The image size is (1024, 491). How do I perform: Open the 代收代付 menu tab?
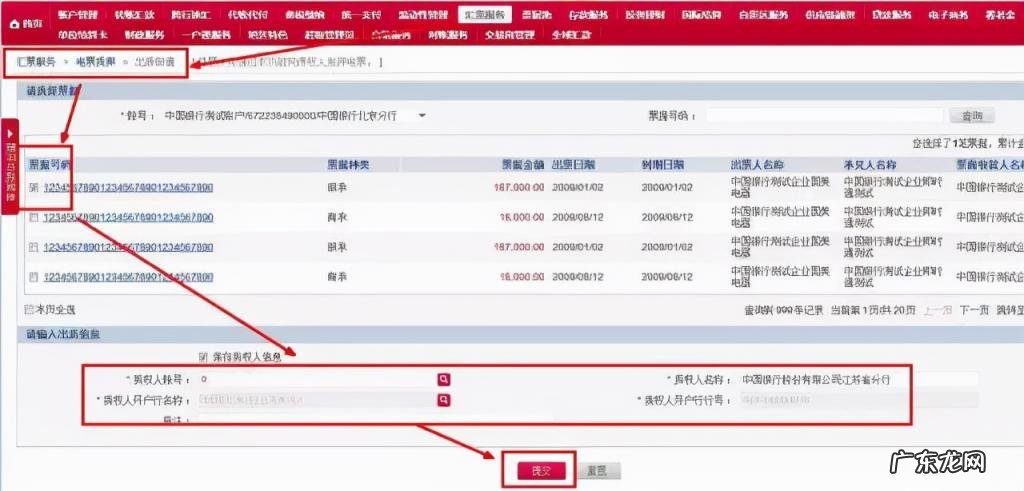pos(248,15)
